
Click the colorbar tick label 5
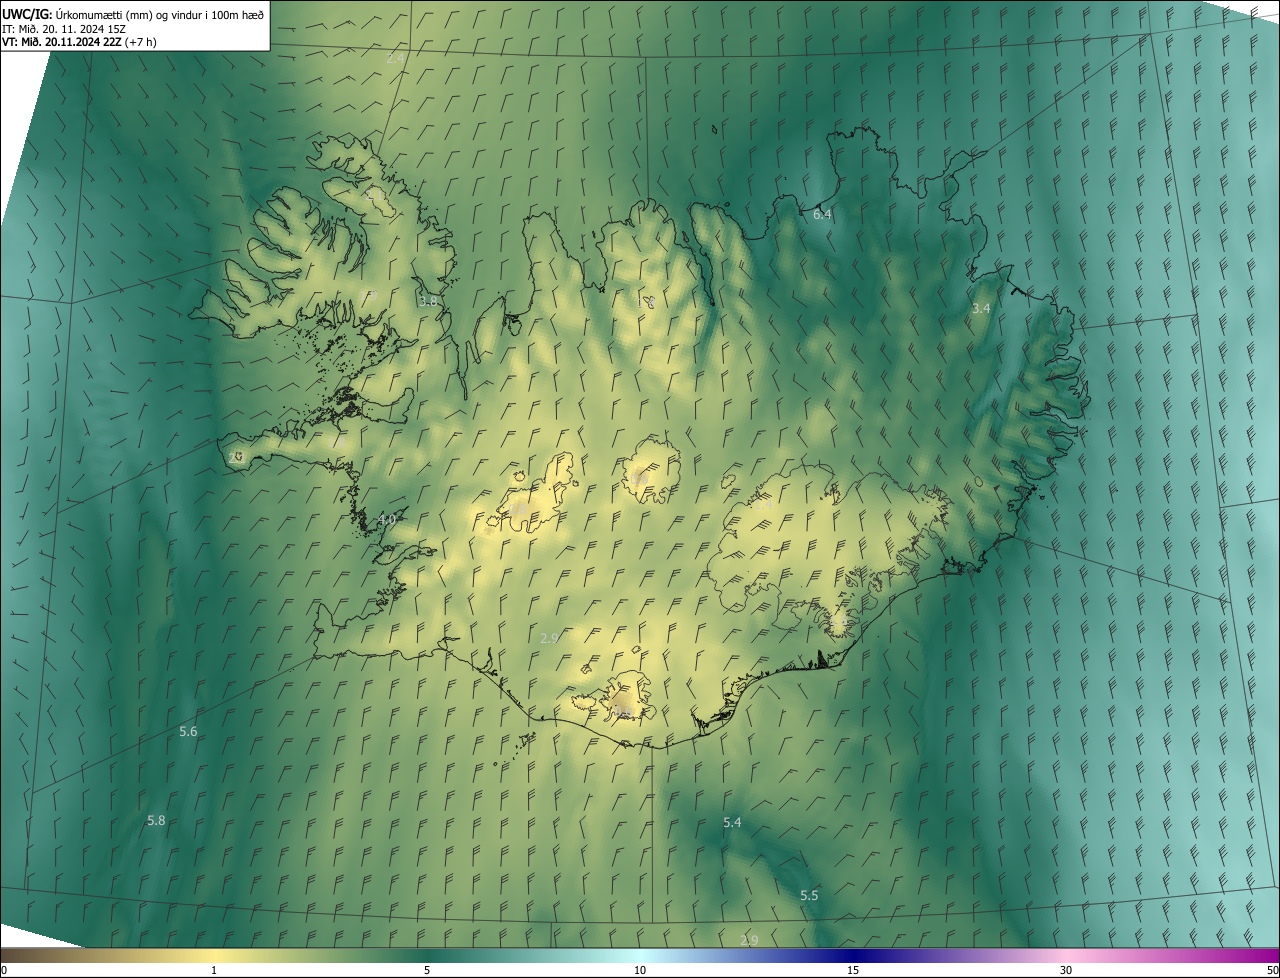click(427, 970)
